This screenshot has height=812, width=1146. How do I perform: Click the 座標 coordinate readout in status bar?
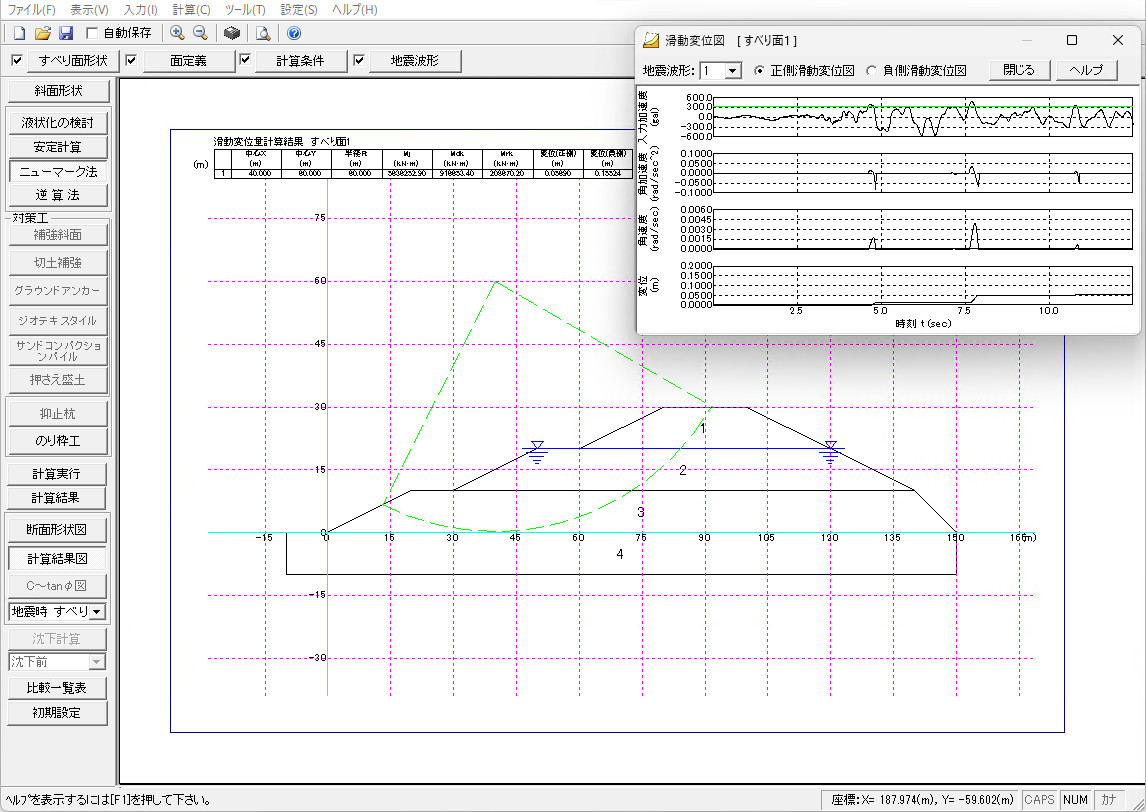click(920, 800)
